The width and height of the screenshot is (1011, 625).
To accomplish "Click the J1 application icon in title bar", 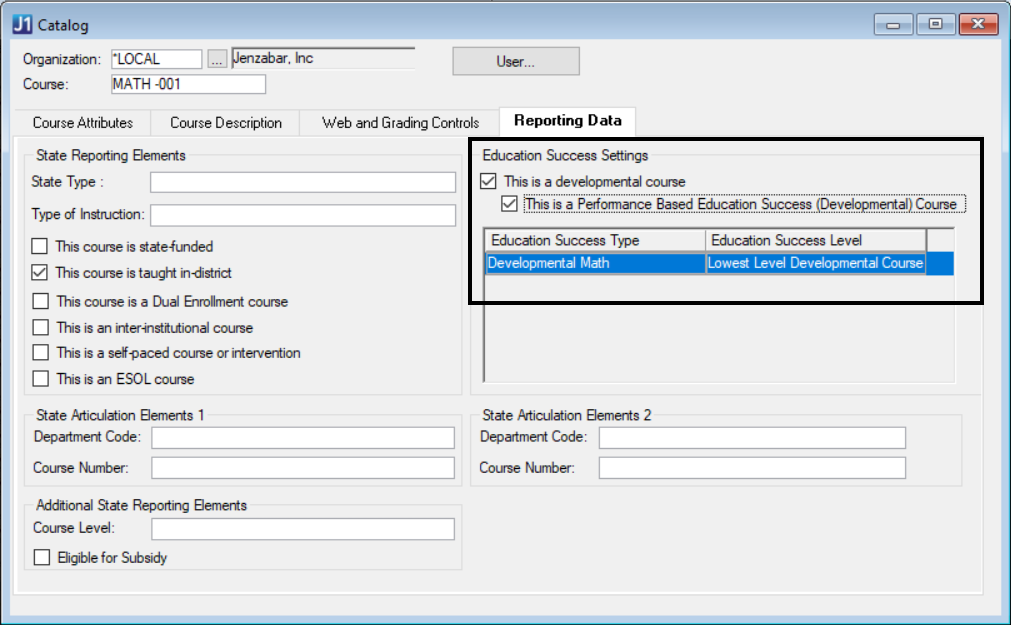I will coord(22,24).
